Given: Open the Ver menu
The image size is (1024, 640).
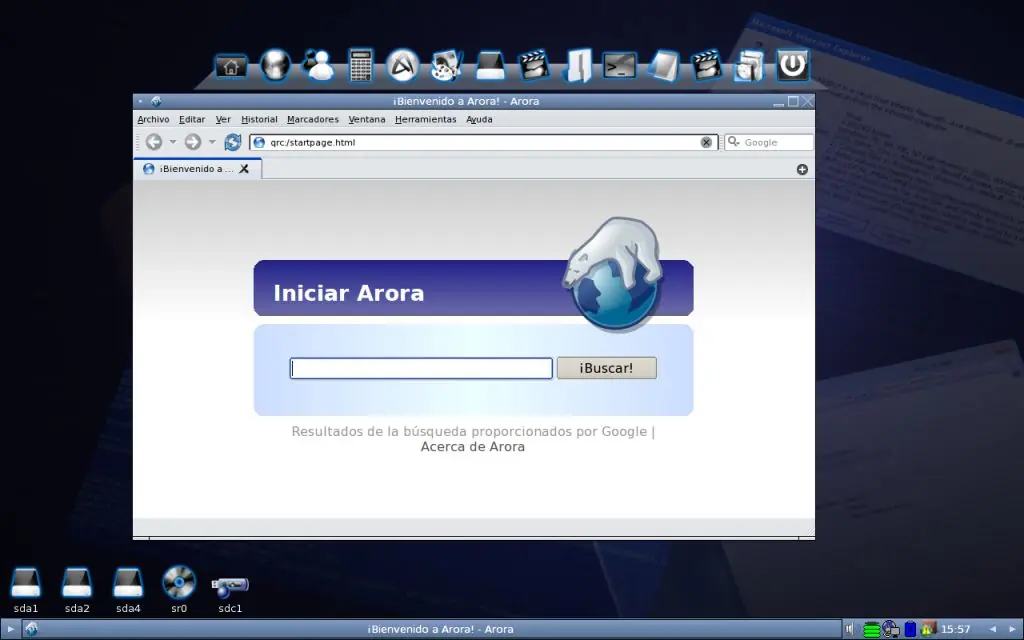Looking at the screenshot, I should 223,120.
